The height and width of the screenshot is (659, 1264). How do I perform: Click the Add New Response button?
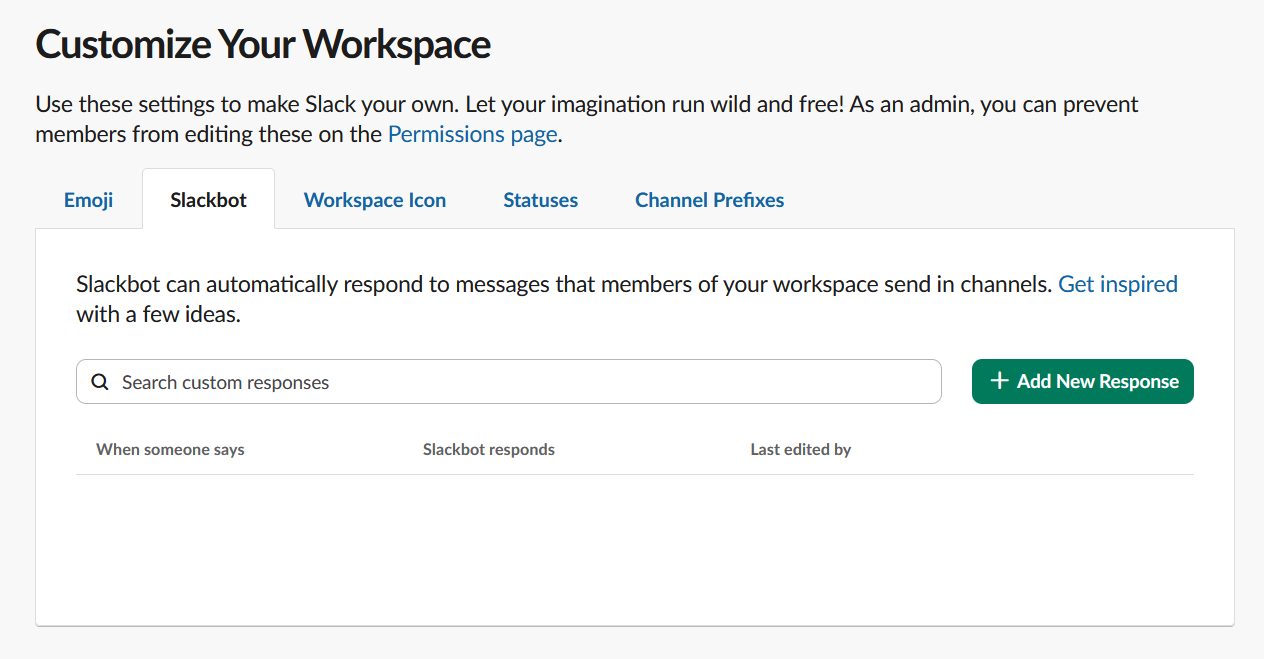point(1083,382)
